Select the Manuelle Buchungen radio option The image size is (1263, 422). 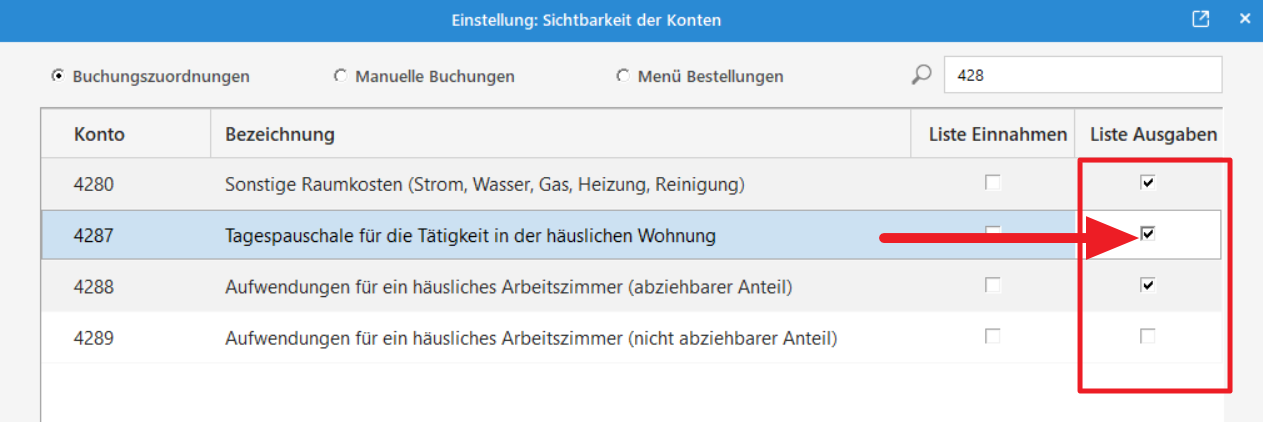click(340, 76)
